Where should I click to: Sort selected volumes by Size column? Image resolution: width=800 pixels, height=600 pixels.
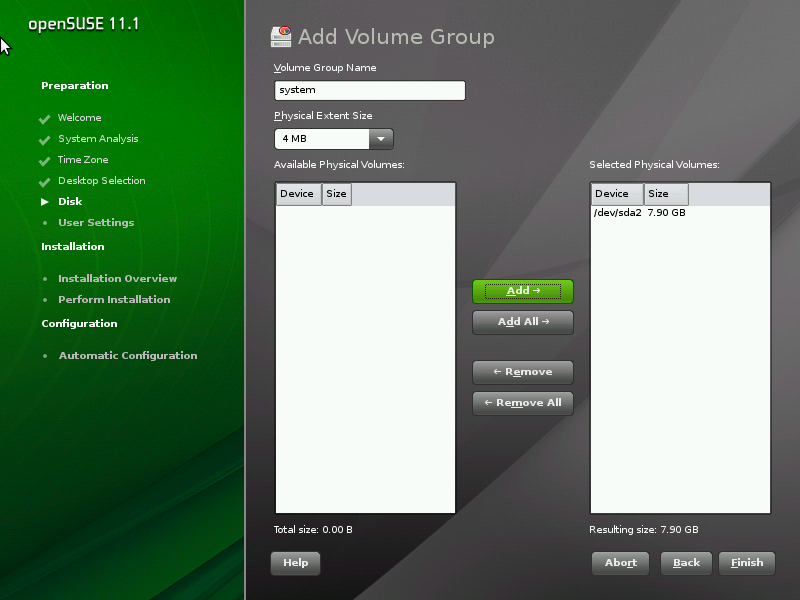(666, 194)
